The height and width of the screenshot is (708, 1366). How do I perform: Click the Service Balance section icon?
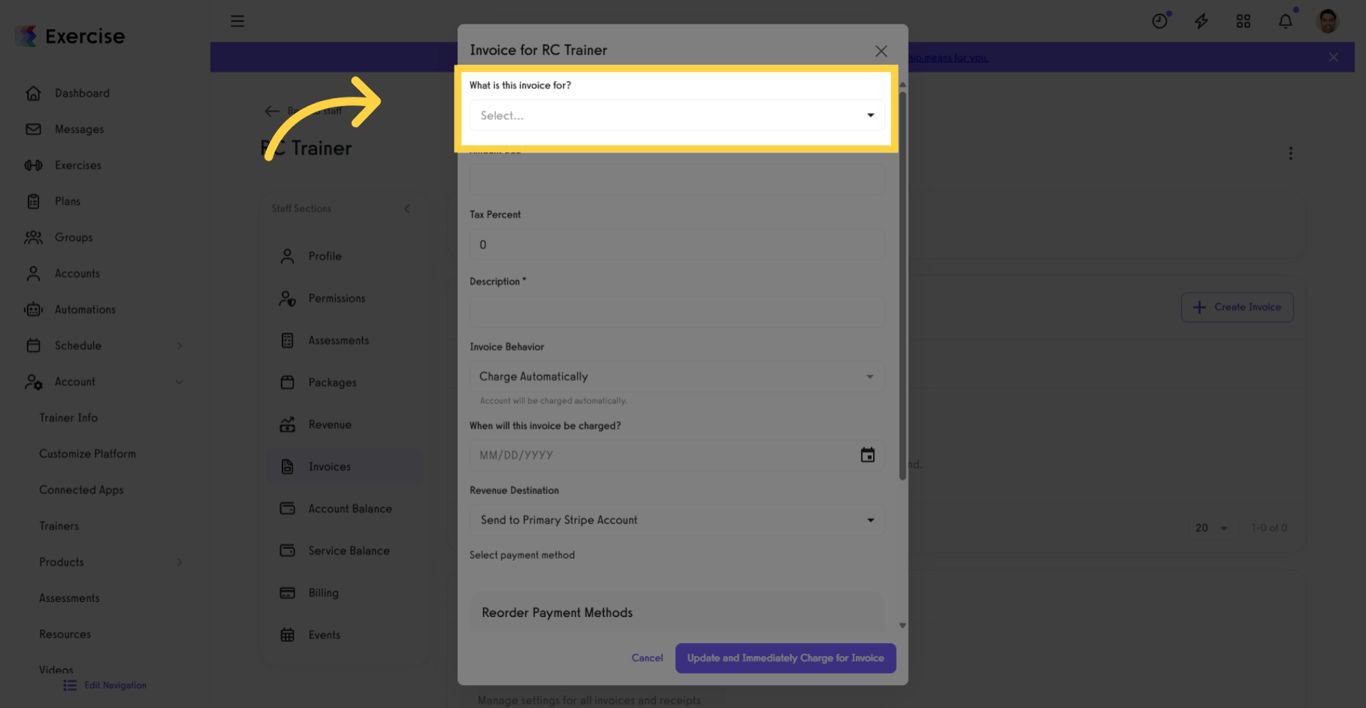[287, 551]
